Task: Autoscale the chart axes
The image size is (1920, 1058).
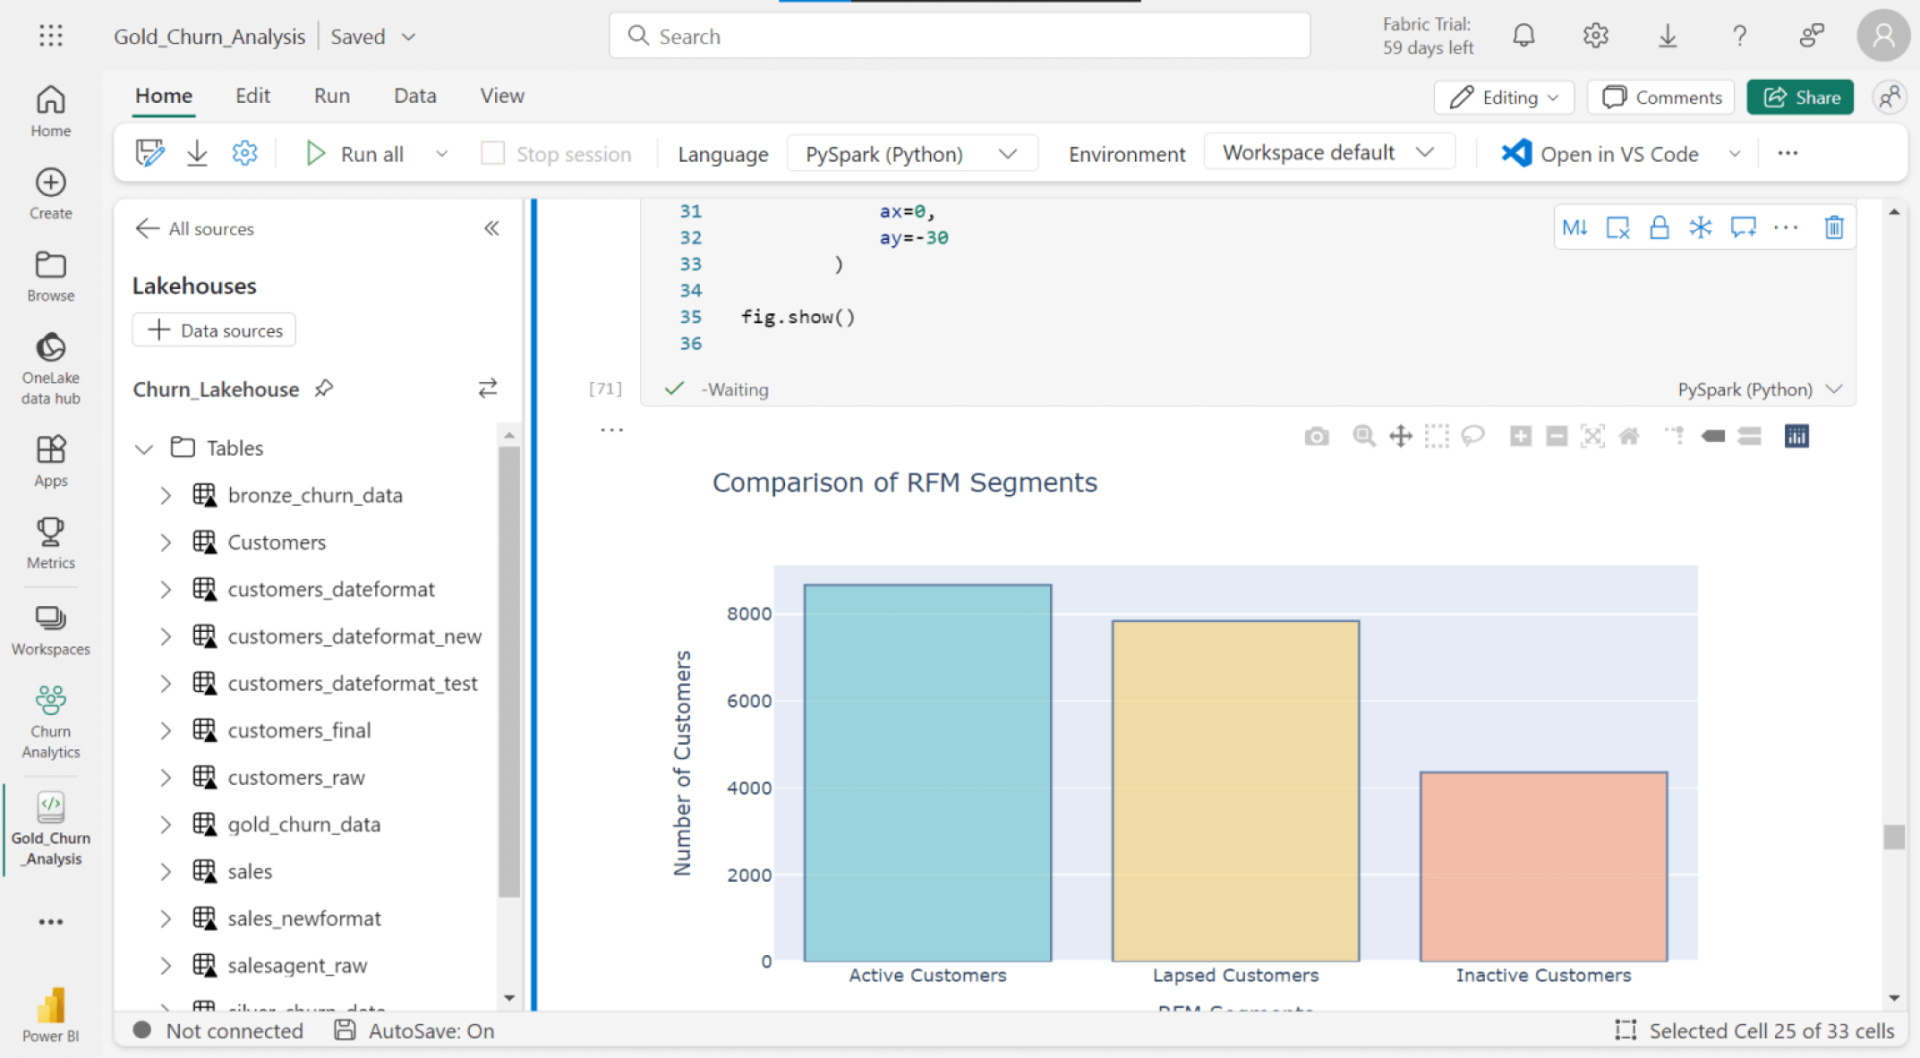Action: (x=1593, y=436)
